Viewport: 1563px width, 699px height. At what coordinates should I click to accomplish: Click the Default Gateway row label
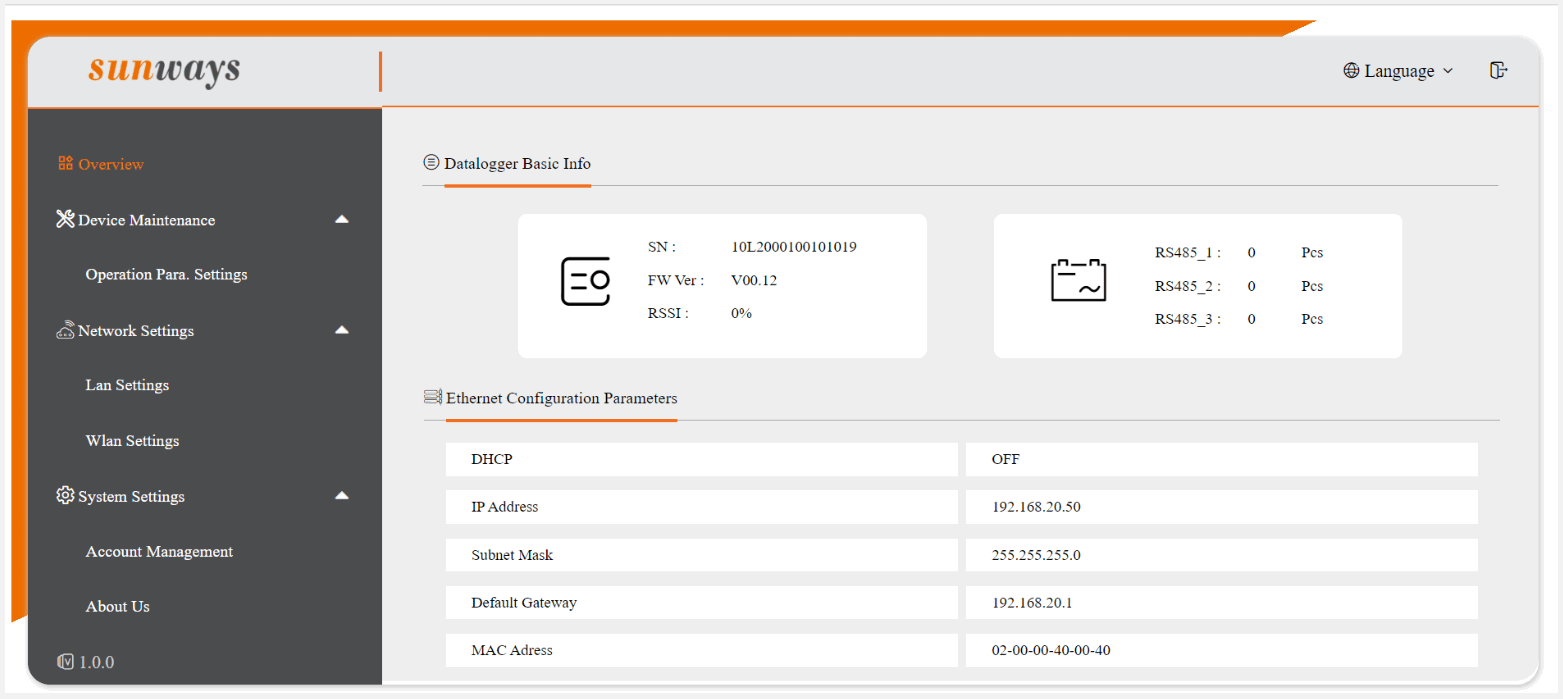pos(524,603)
